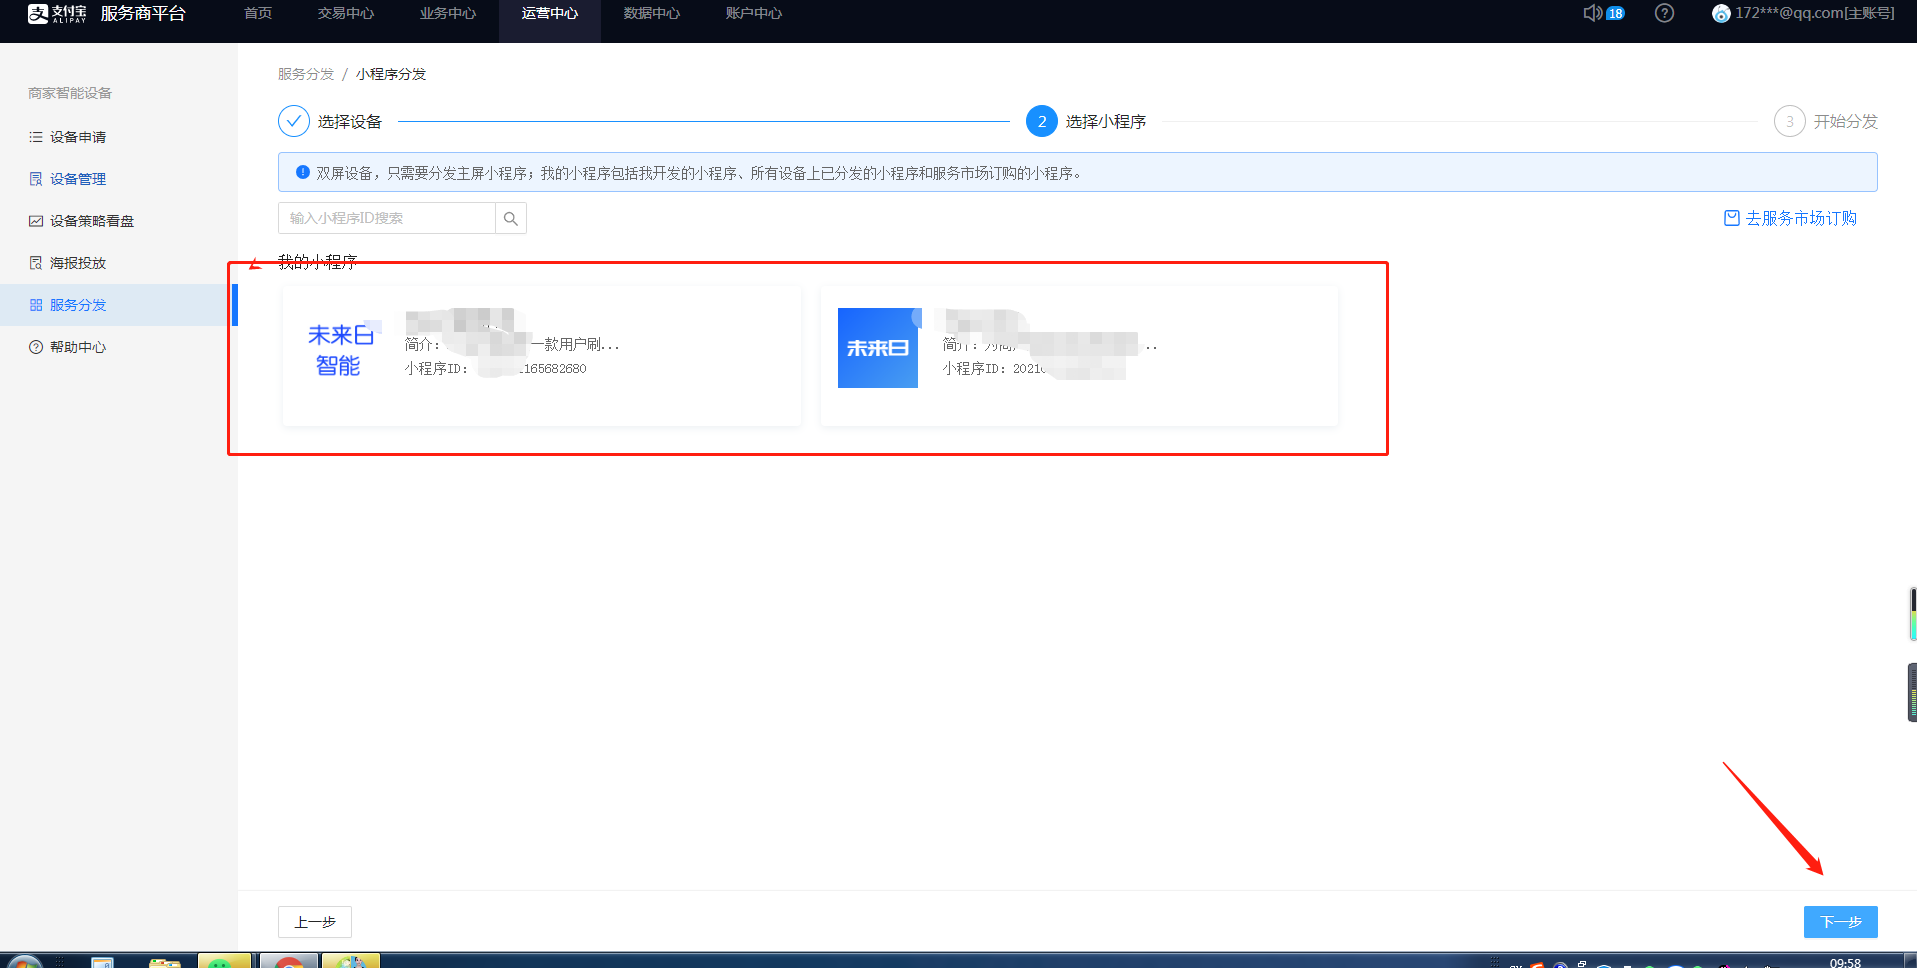Click the 选择设备 step label
The height and width of the screenshot is (968, 1917).
pyautogui.click(x=350, y=121)
